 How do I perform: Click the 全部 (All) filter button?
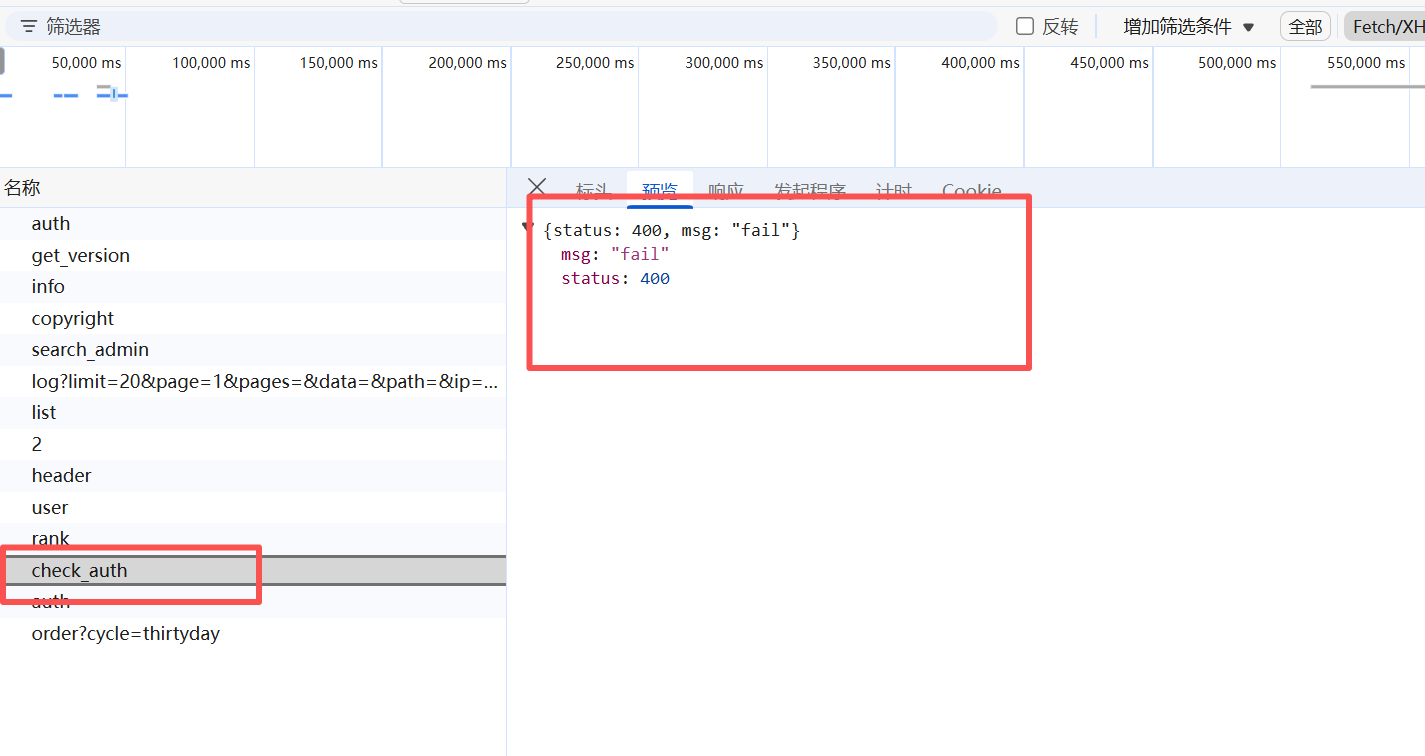click(1305, 27)
